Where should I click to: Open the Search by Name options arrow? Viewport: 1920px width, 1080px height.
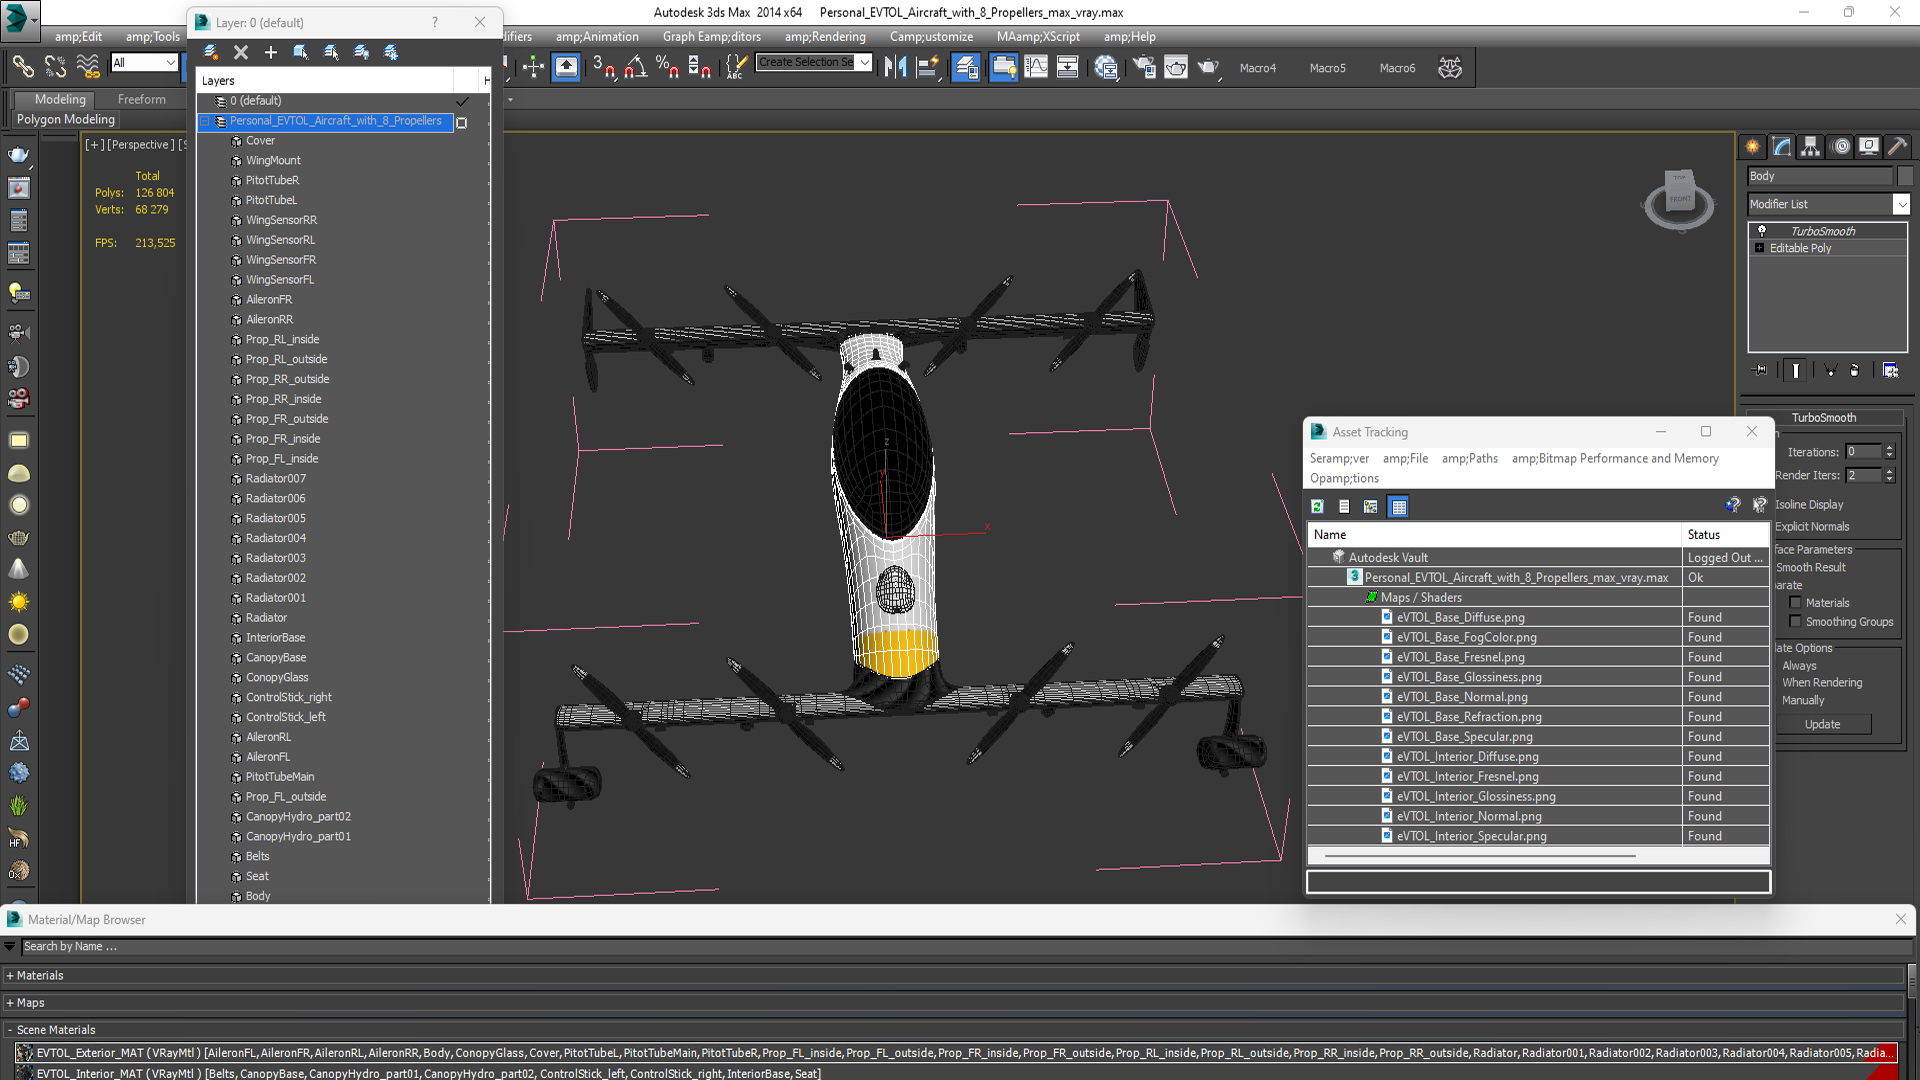pyautogui.click(x=10, y=946)
